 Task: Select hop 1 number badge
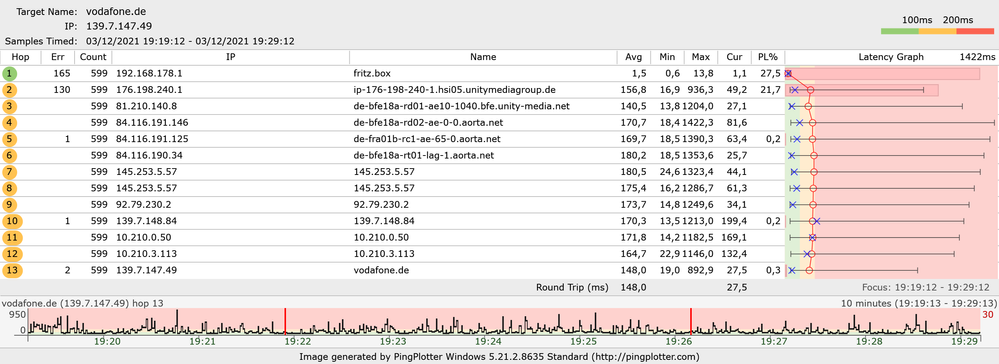tap(9, 73)
